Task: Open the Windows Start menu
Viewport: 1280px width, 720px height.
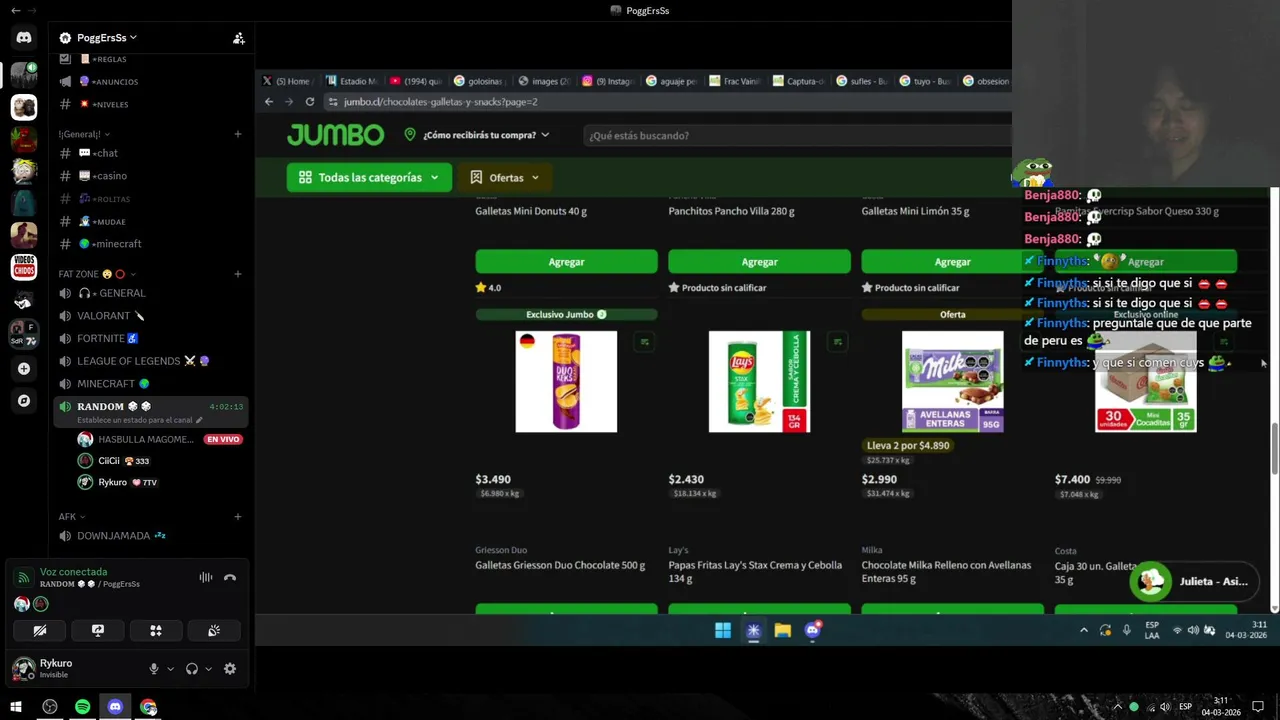Action: click(x=16, y=707)
